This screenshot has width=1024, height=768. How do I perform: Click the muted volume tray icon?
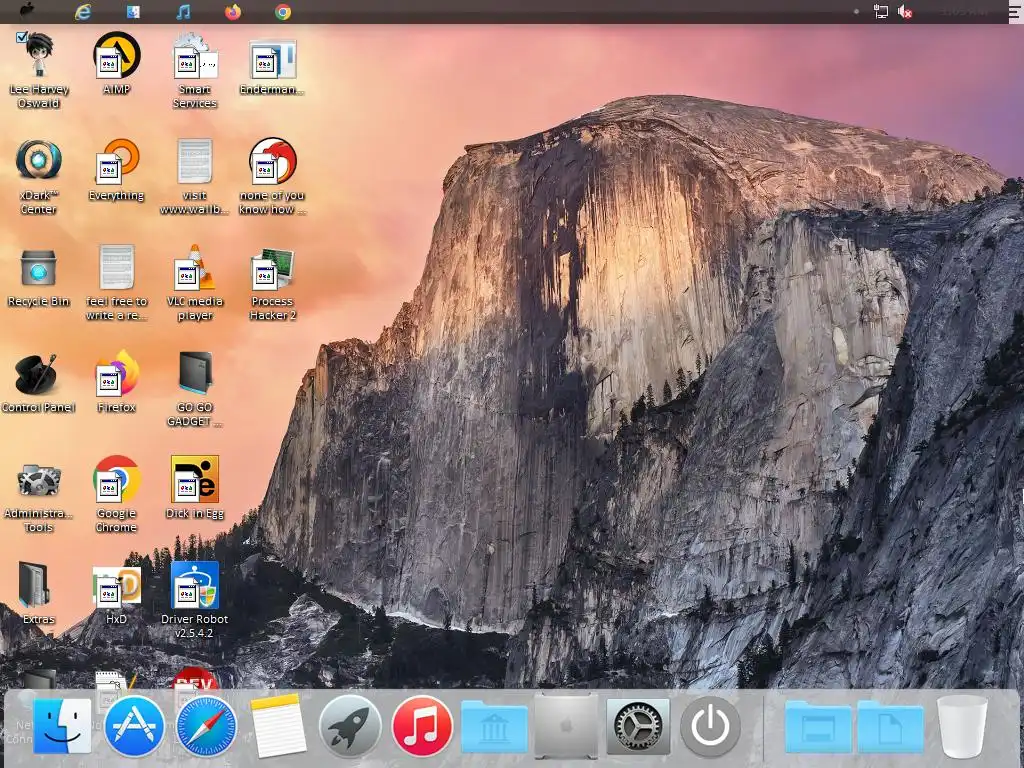coord(904,11)
